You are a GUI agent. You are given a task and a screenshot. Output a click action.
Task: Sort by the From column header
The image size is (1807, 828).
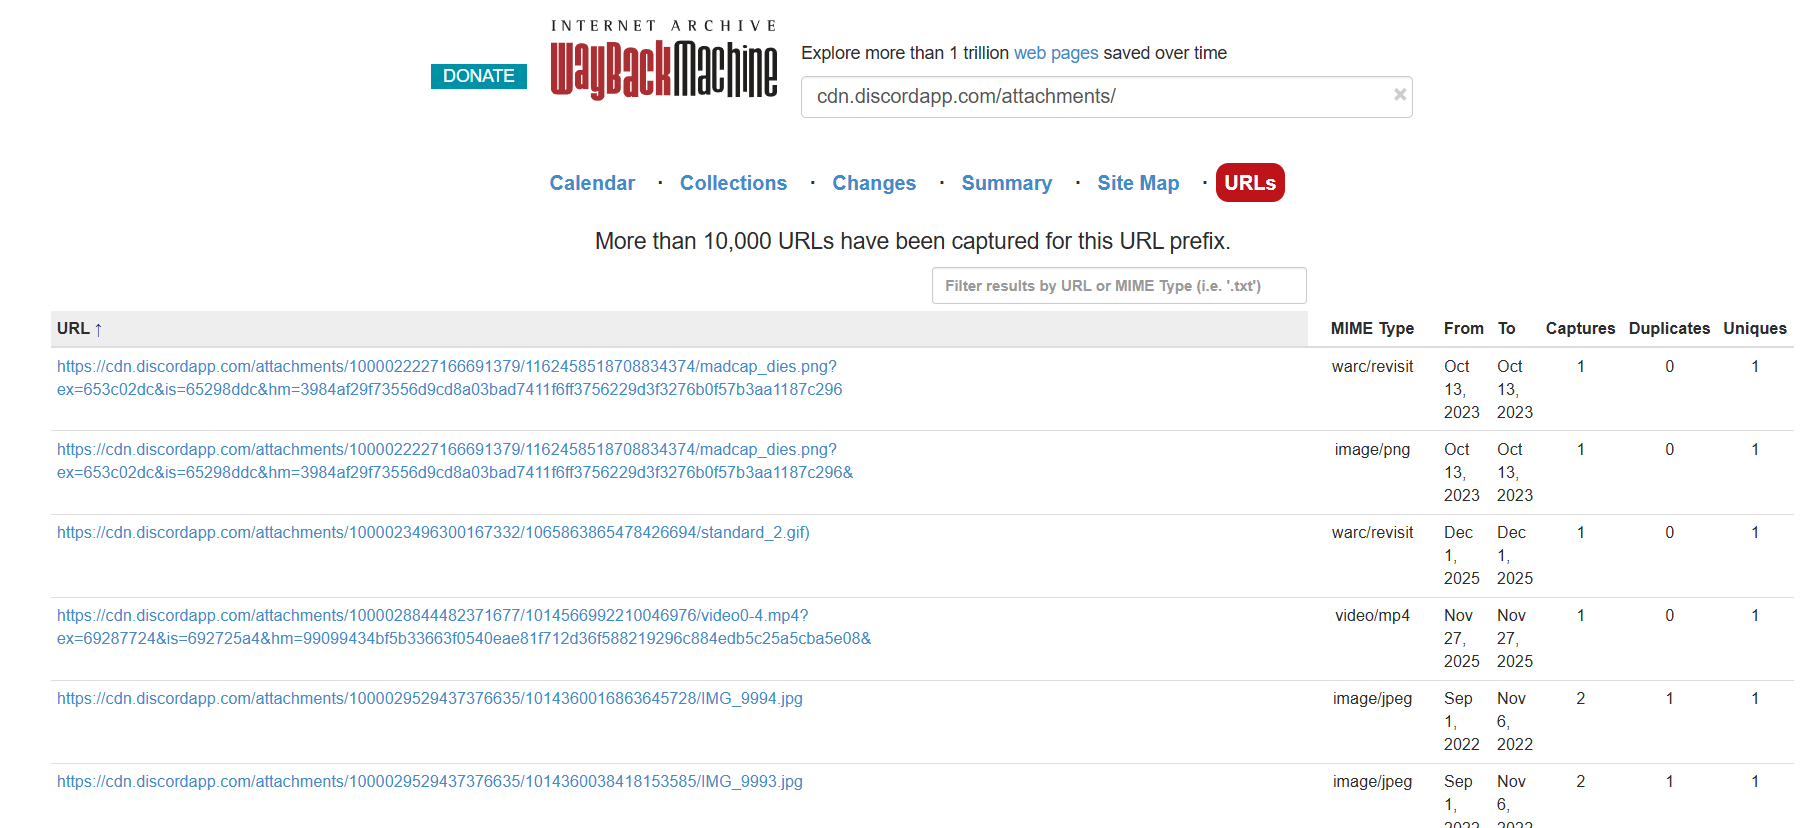point(1463,329)
